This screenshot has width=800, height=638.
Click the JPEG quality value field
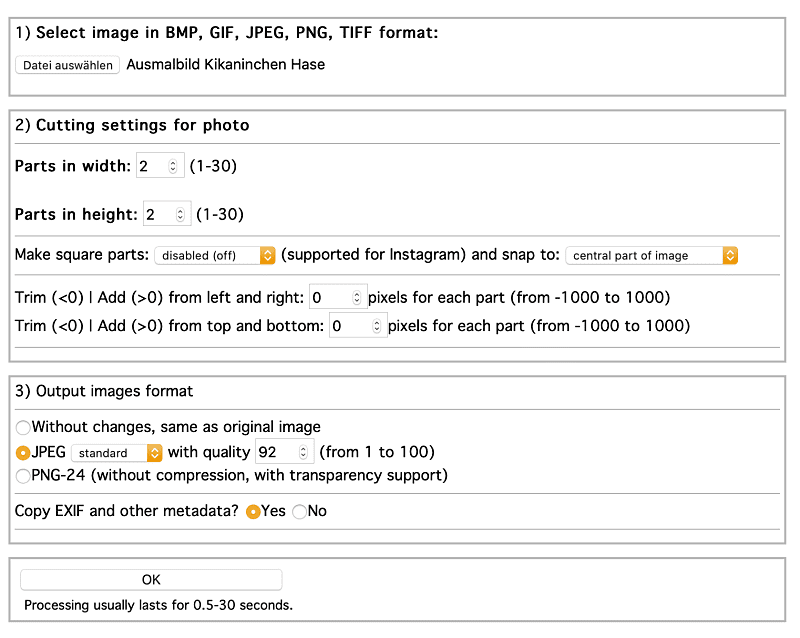click(284, 452)
